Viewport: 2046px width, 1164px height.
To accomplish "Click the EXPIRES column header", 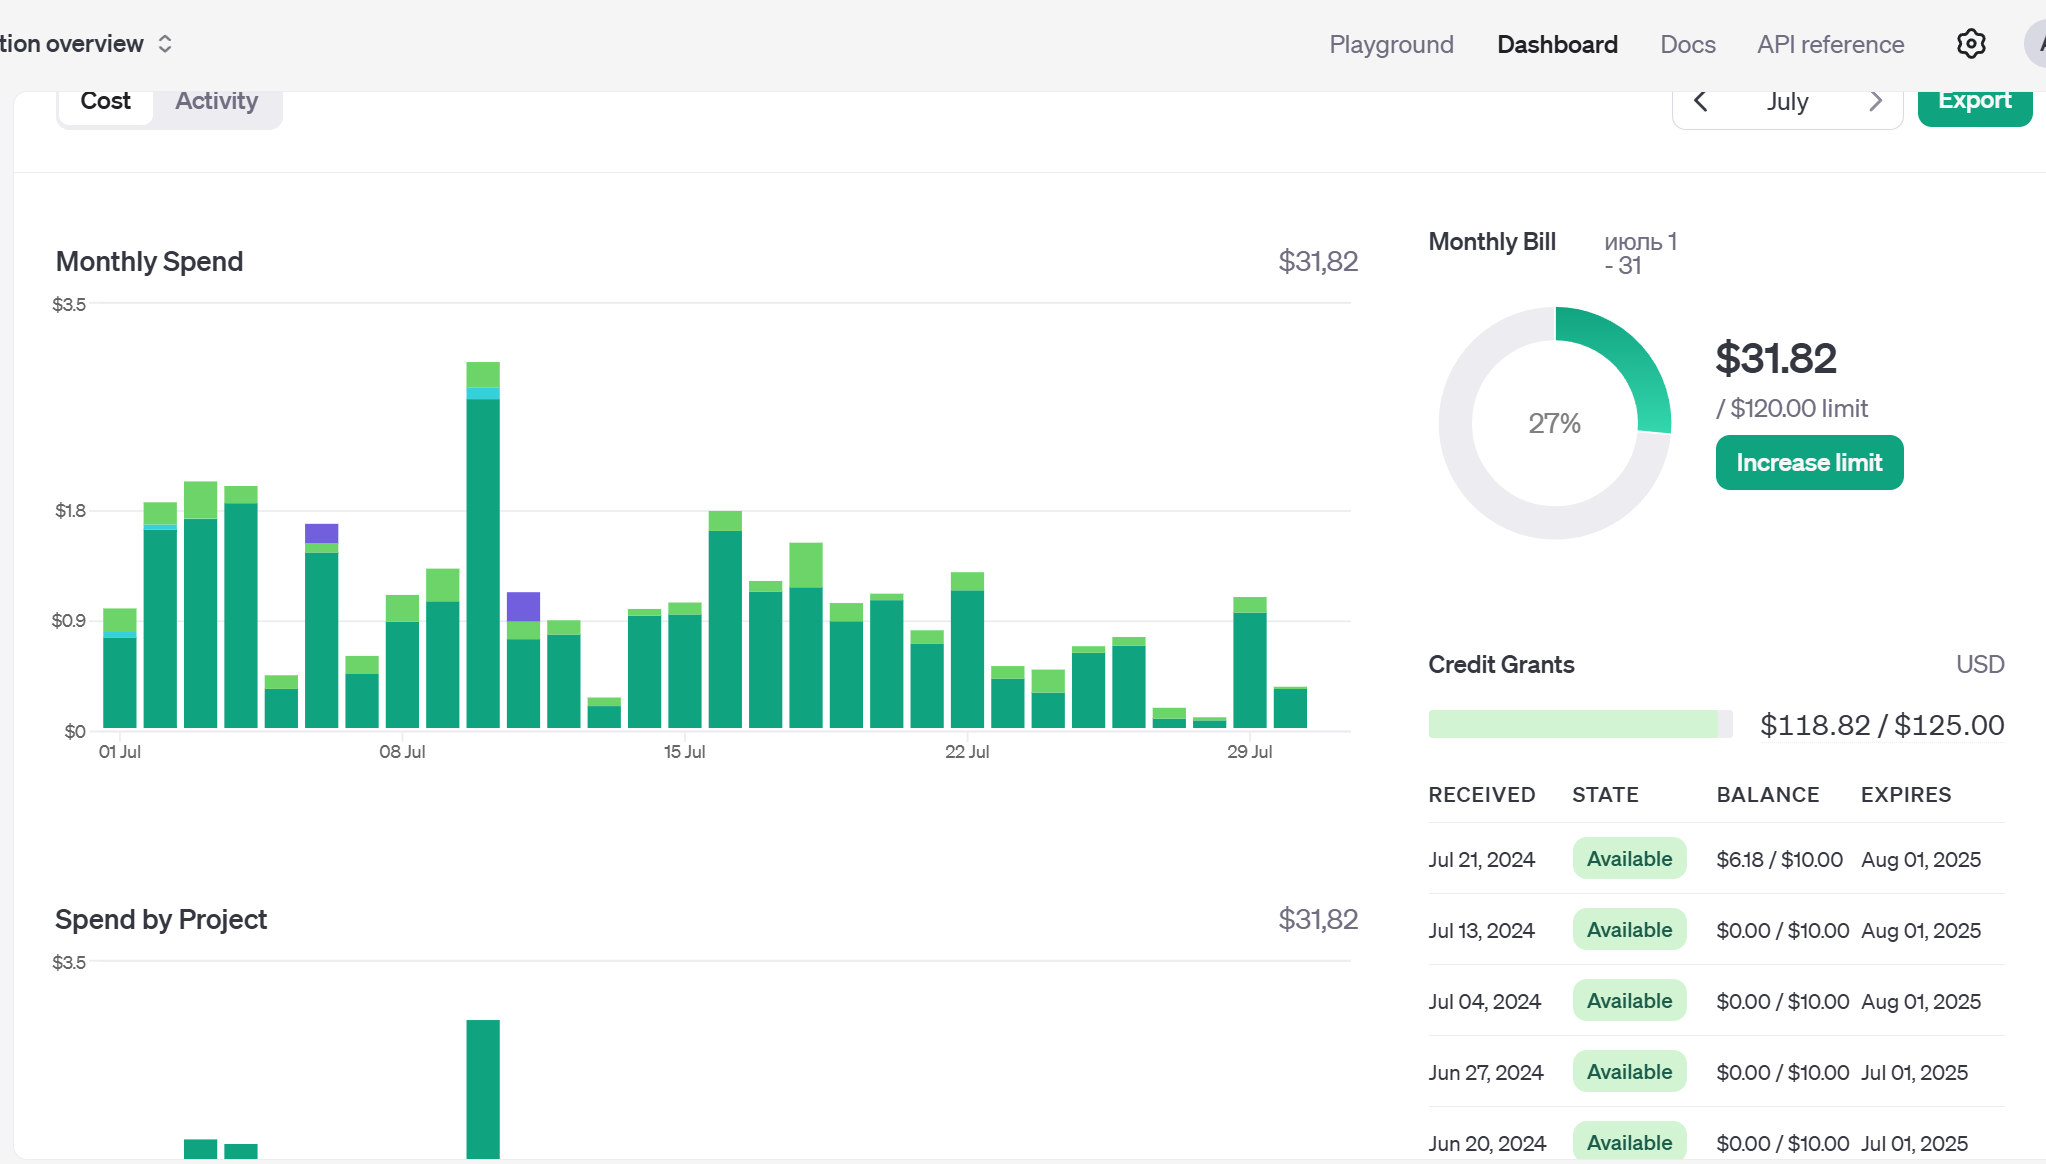I will coord(1905,795).
